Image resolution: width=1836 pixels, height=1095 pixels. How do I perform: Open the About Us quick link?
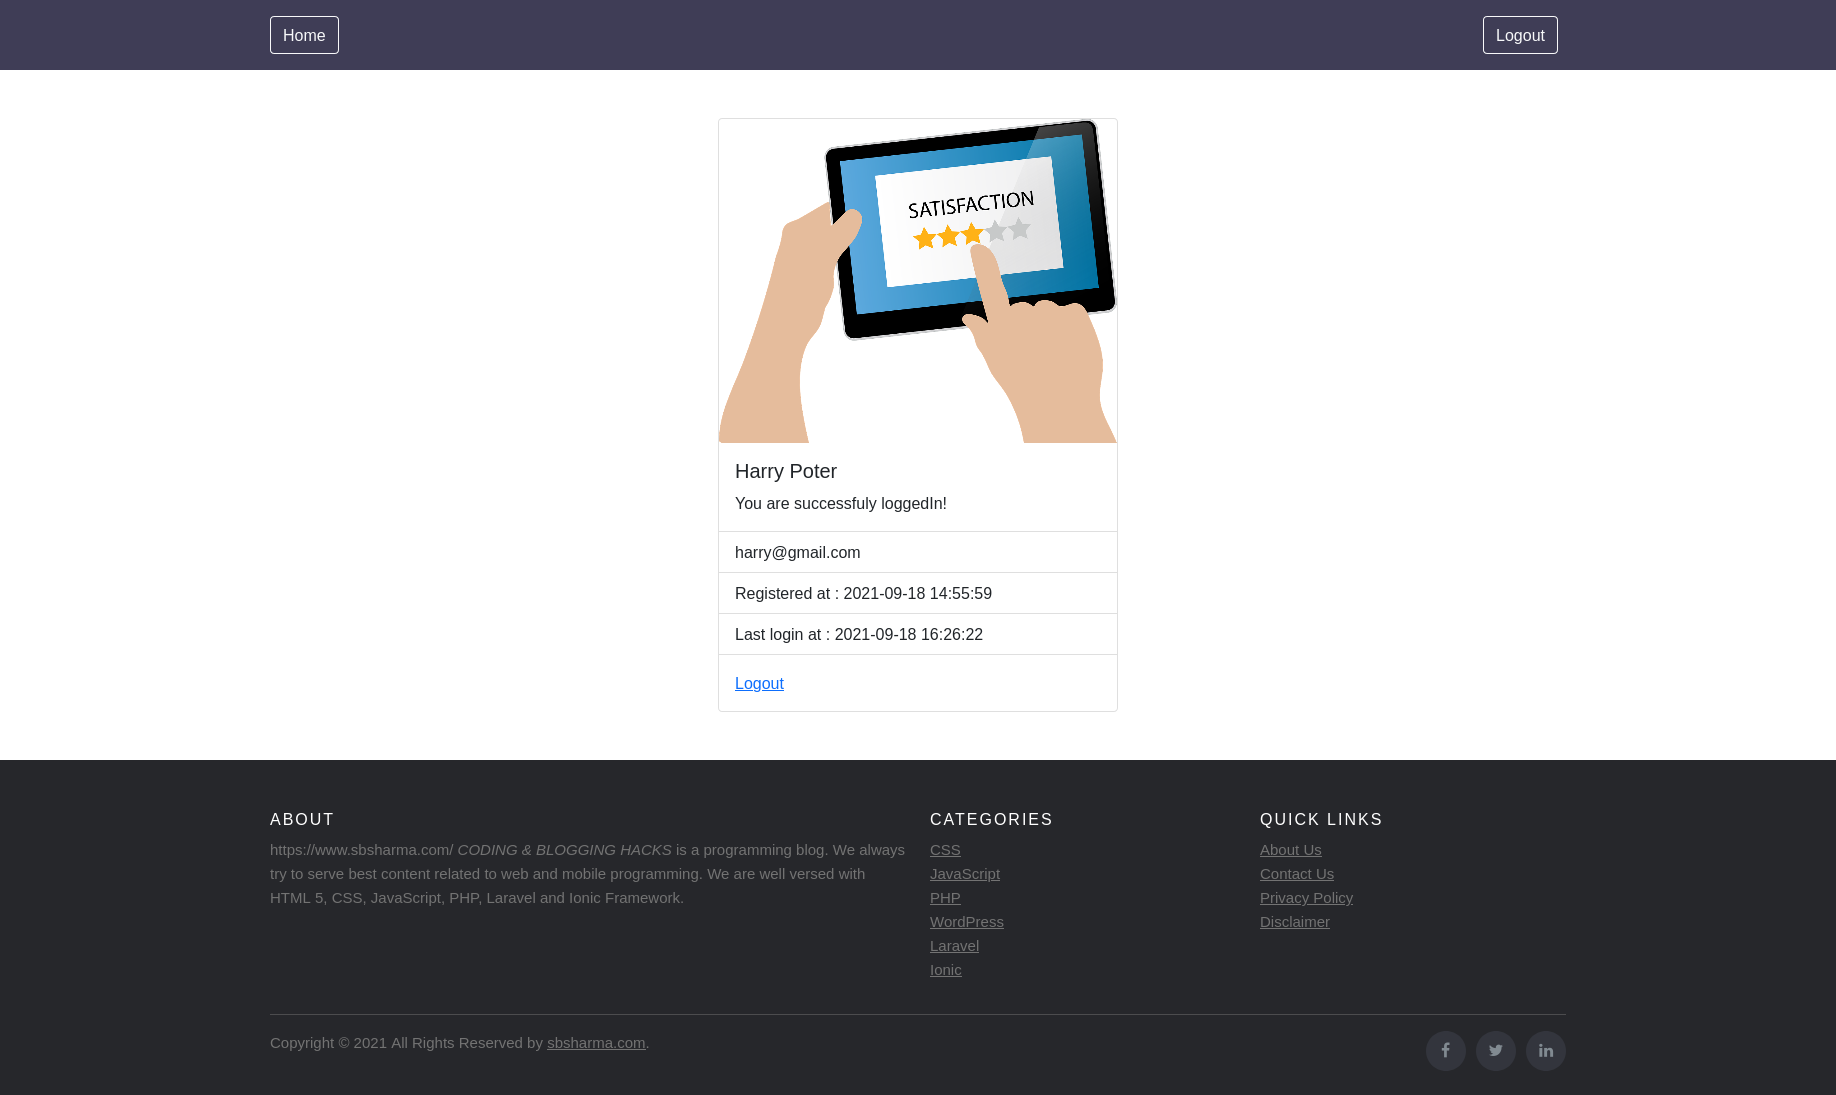coord(1290,849)
